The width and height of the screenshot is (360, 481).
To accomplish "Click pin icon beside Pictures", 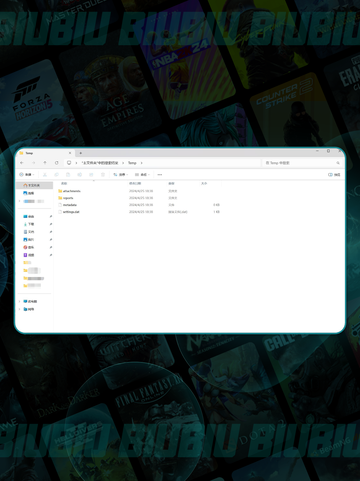I will tap(51, 239).
